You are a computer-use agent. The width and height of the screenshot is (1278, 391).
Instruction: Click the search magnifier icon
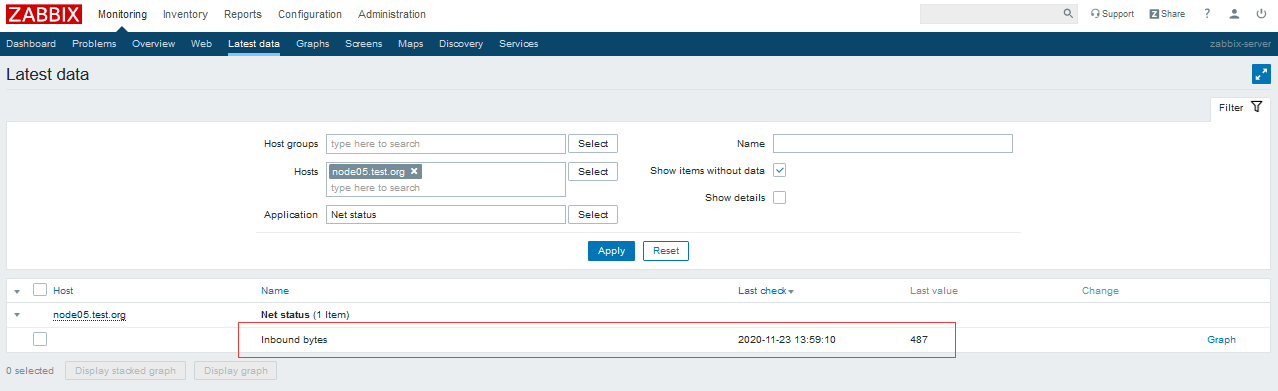pos(1067,14)
